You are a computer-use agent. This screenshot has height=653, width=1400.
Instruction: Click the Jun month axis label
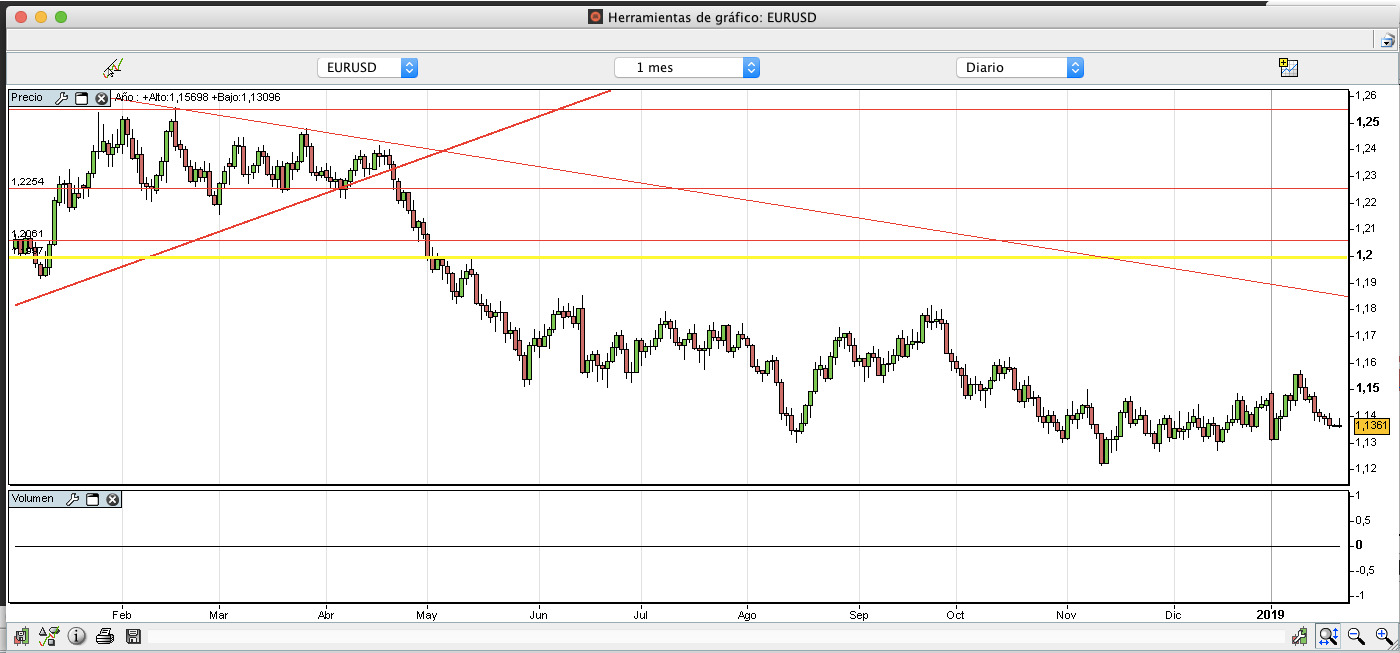(538, 614)
